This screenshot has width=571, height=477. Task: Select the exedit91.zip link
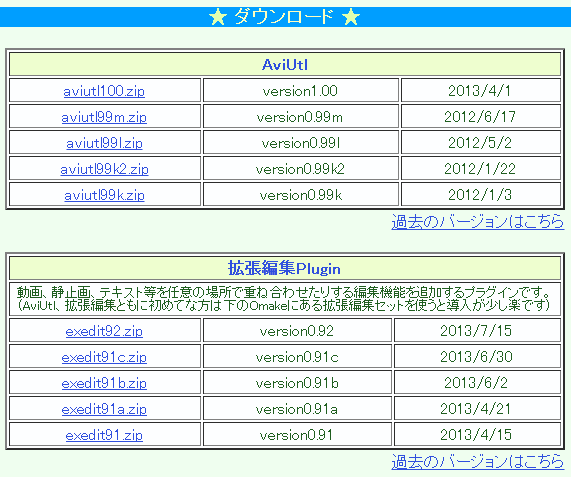click(x=104, y=435)
